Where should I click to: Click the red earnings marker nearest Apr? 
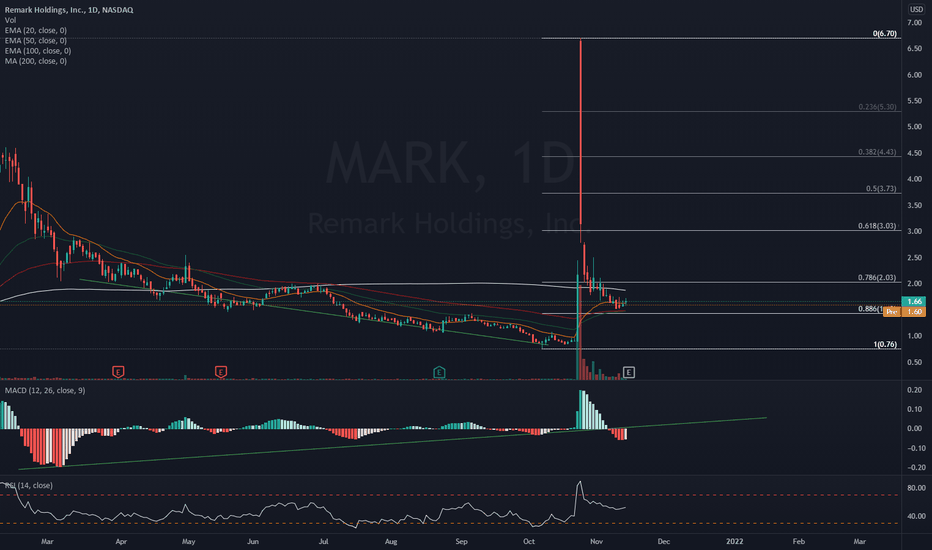(118, 372)
